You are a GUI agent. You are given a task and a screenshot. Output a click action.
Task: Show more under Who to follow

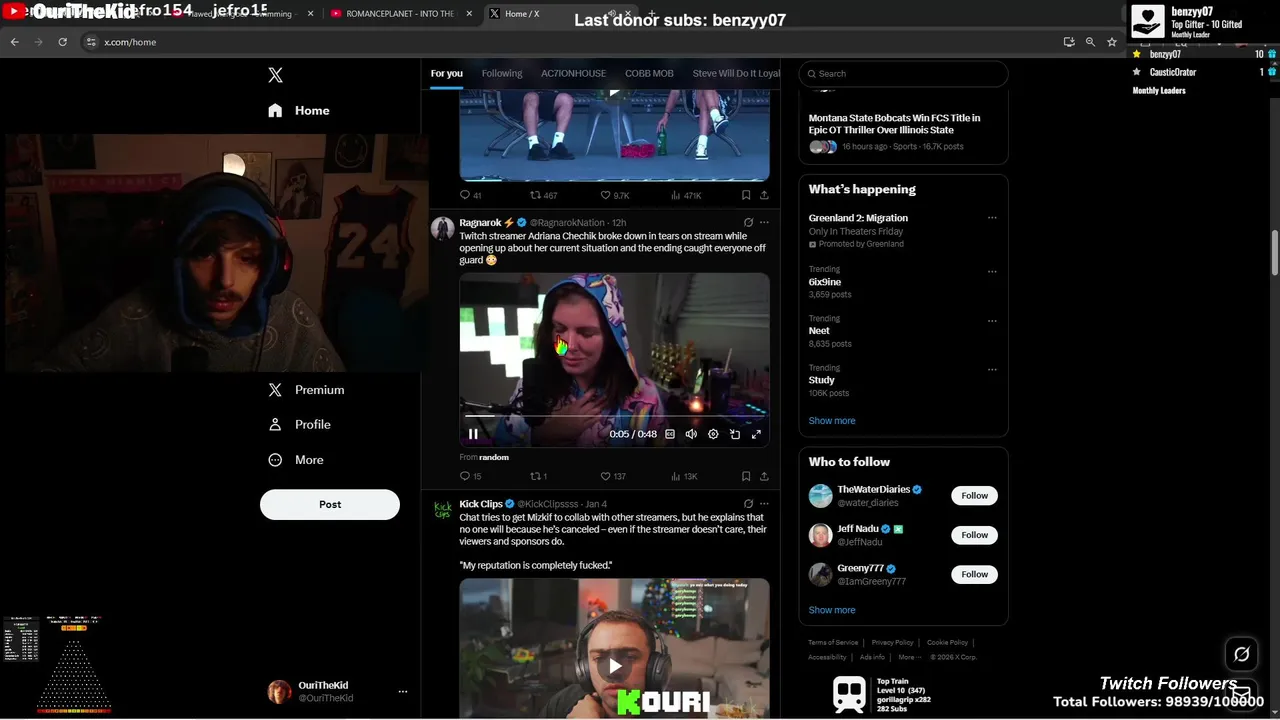832,610
